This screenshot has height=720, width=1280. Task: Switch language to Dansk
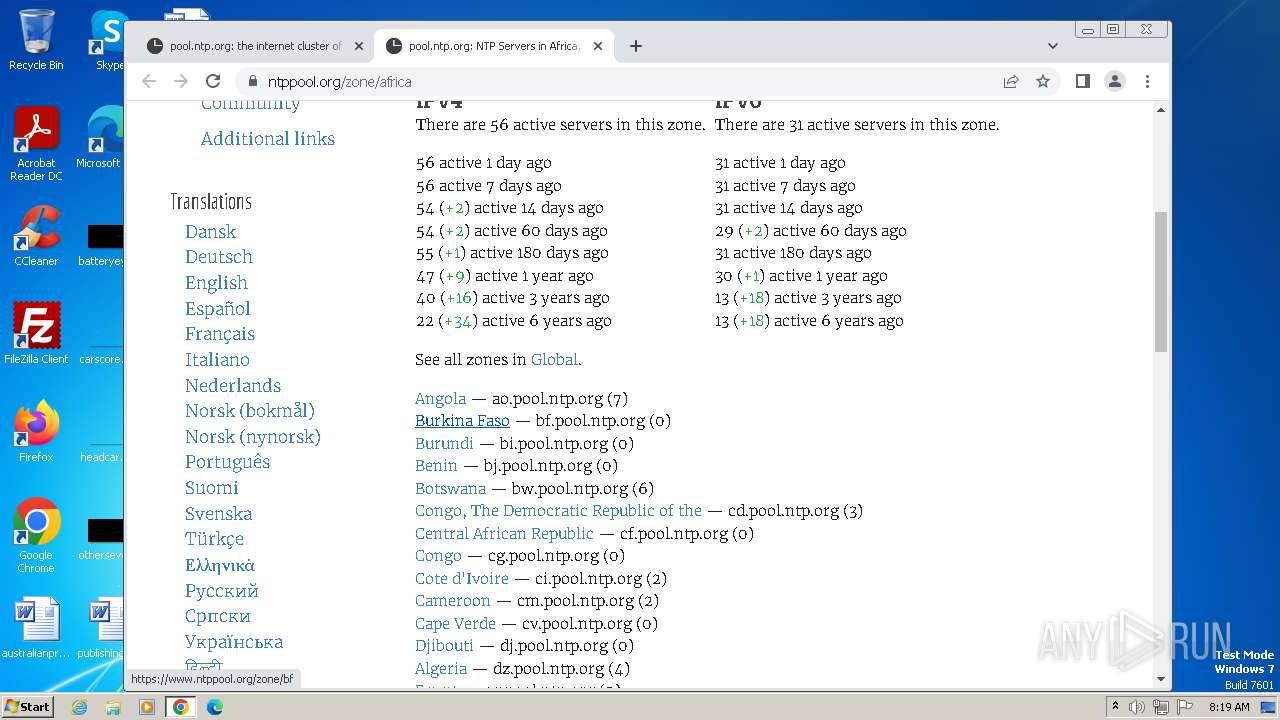point(211,232)
